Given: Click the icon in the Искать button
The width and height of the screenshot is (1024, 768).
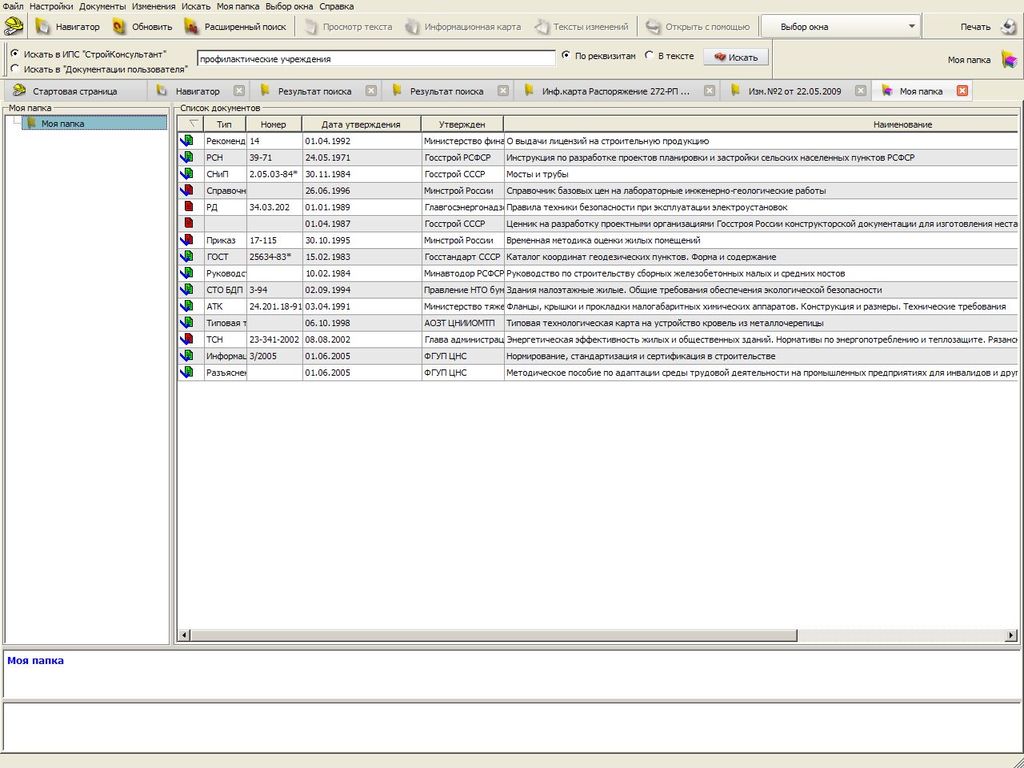Looking at the screenshot, I should click(x=720, y=57).
